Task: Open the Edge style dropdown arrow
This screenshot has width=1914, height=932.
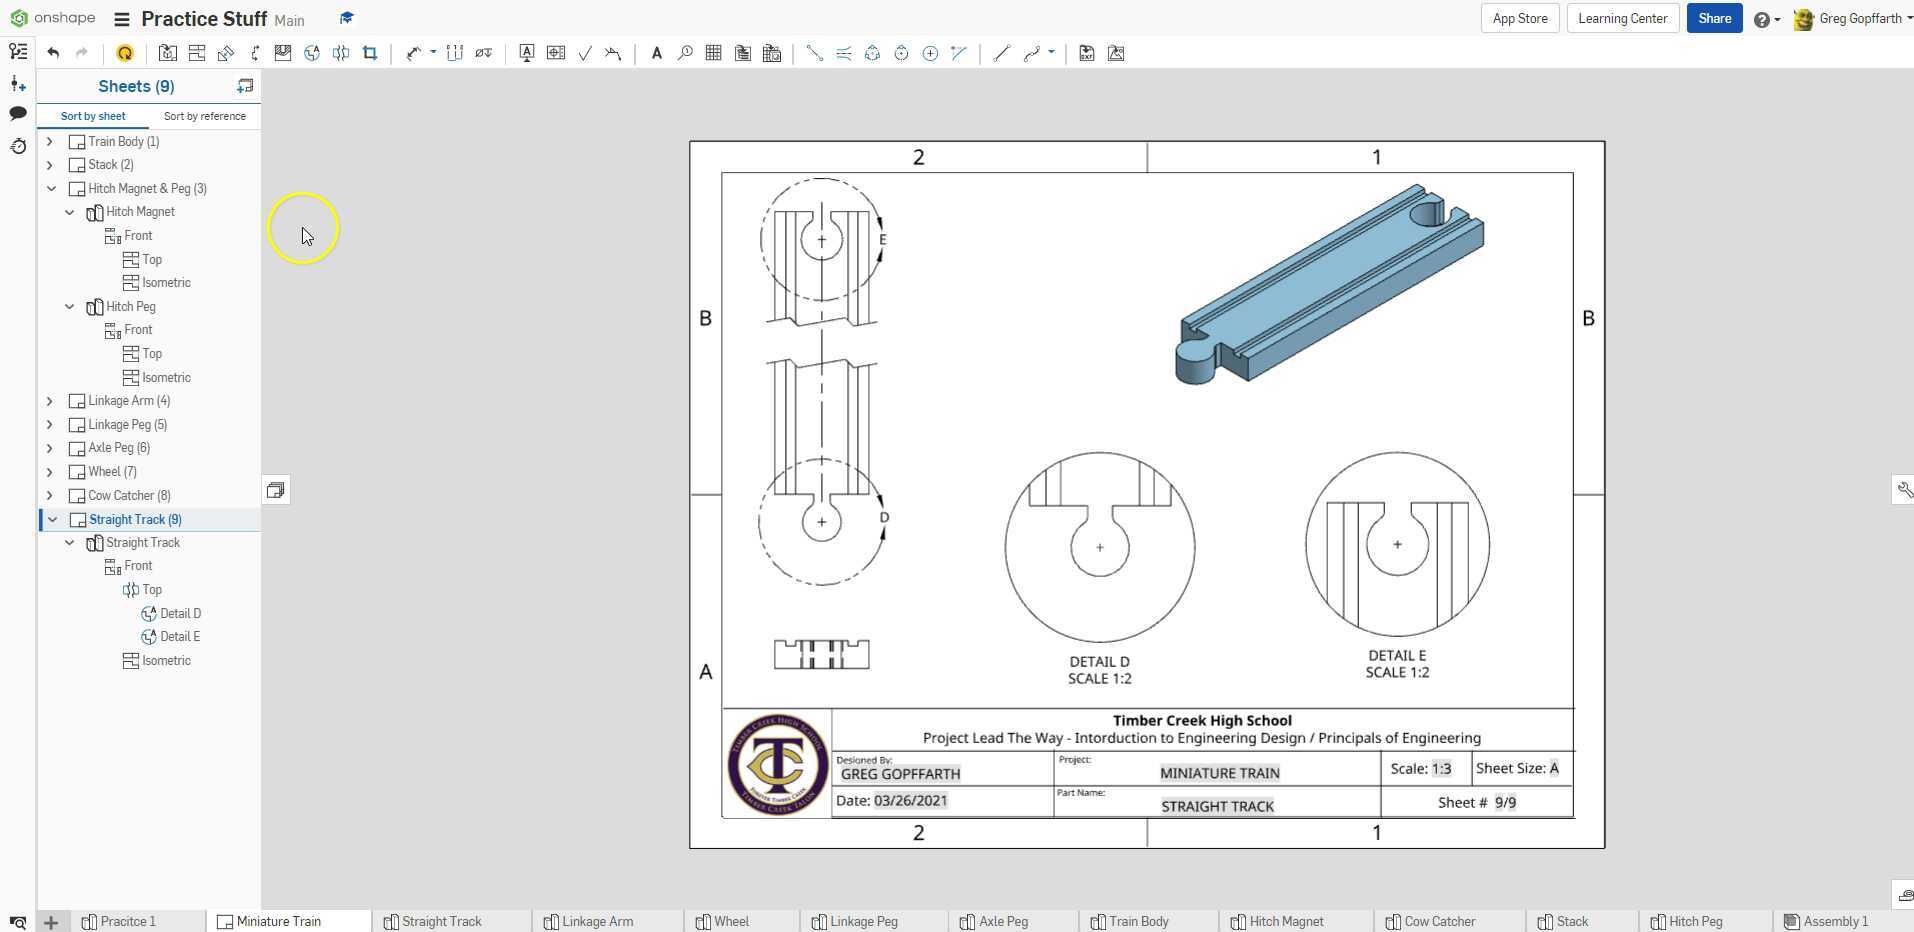Action: pyautogui.click(x=1049, y=53)
